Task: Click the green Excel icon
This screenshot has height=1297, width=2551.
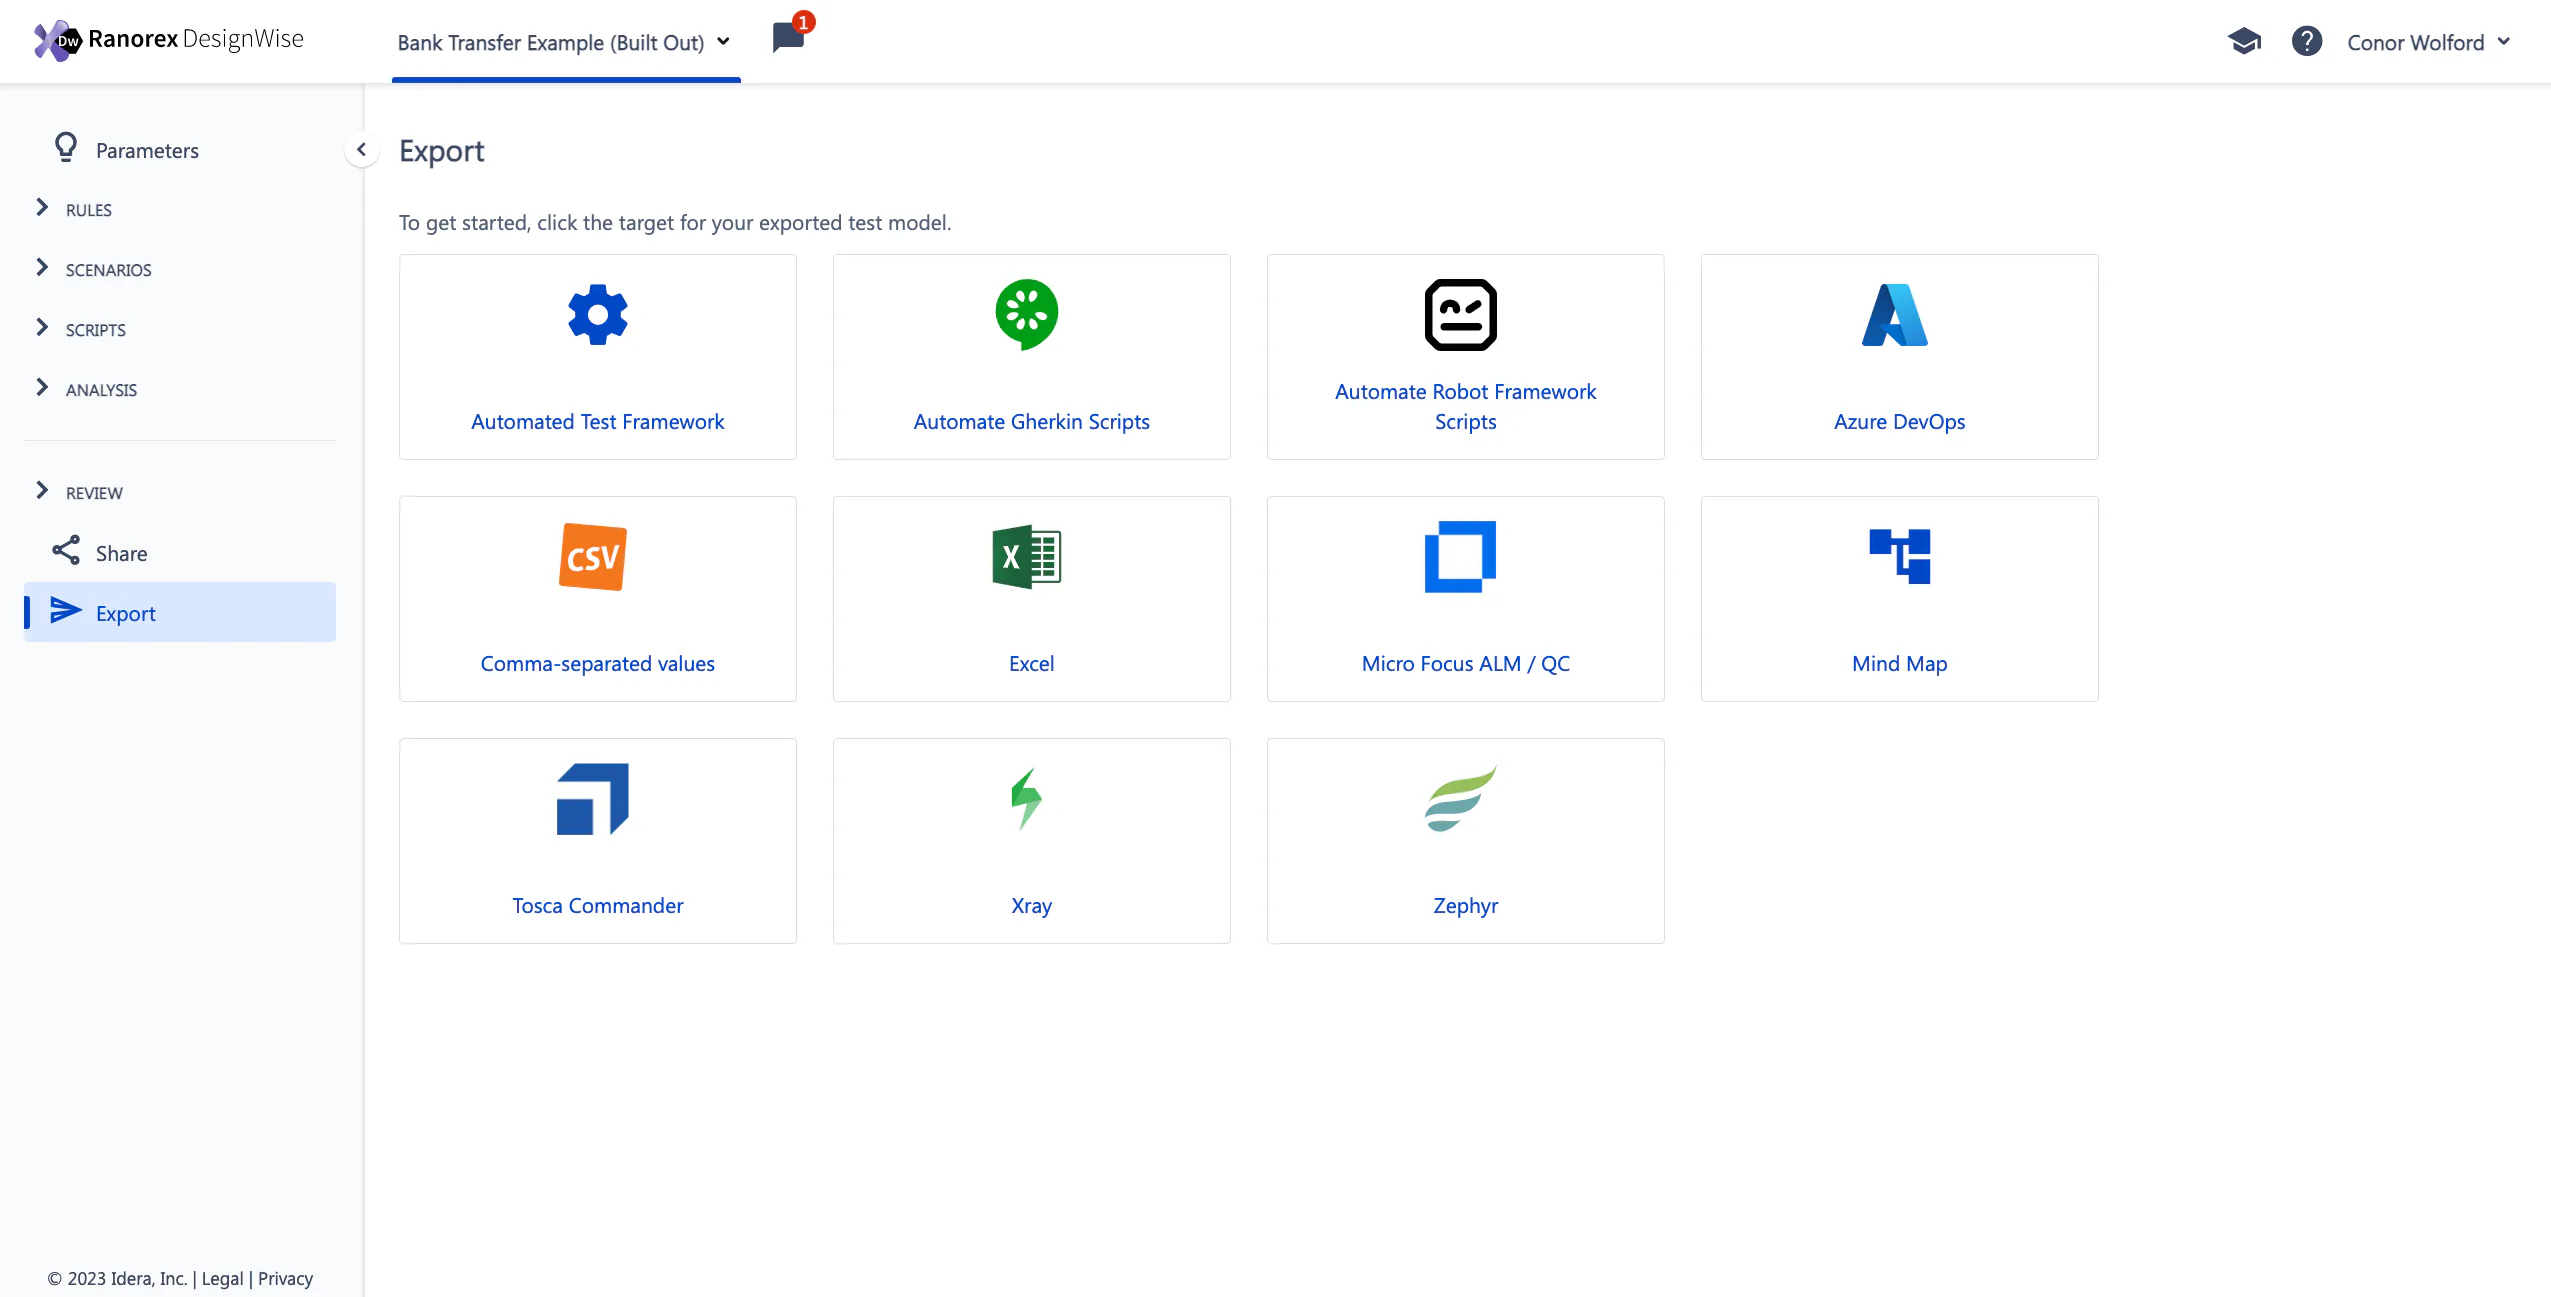Action: pos(1027,557)
